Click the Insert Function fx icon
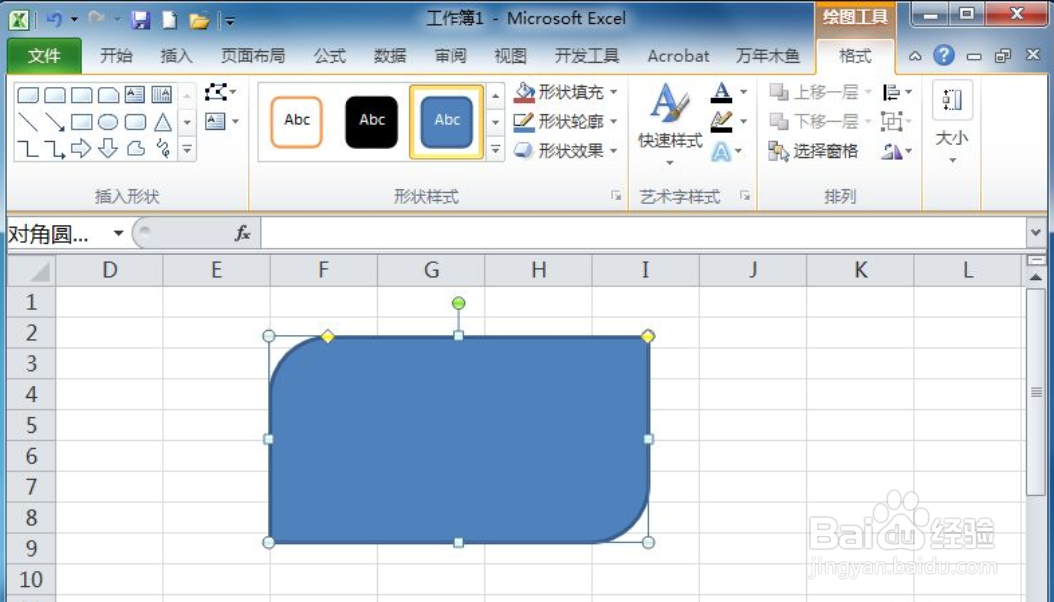 (243, 233)
